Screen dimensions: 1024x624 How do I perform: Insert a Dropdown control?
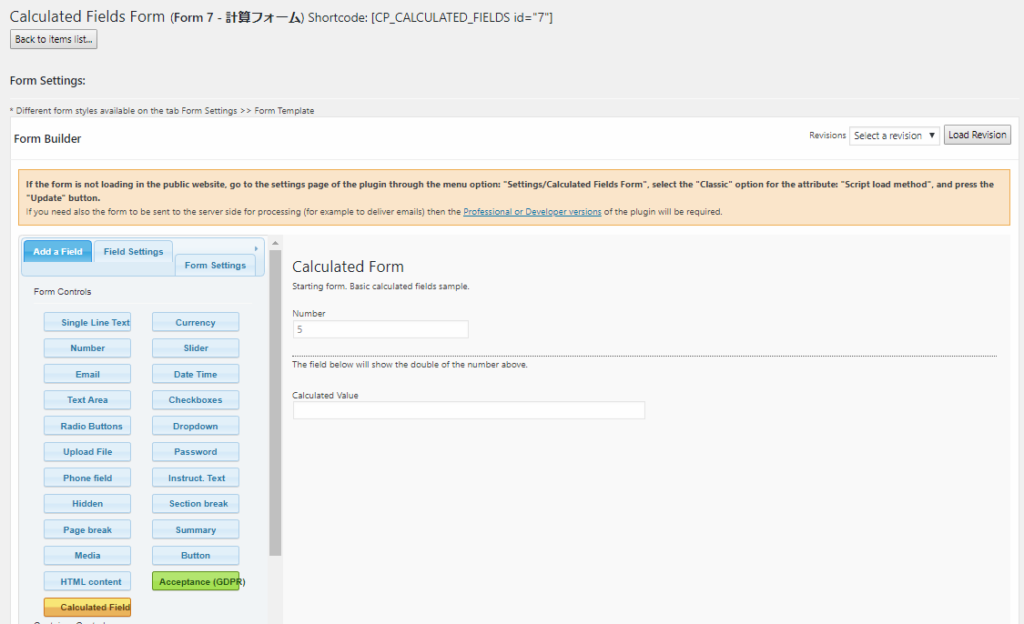click(x=195, y=426)
